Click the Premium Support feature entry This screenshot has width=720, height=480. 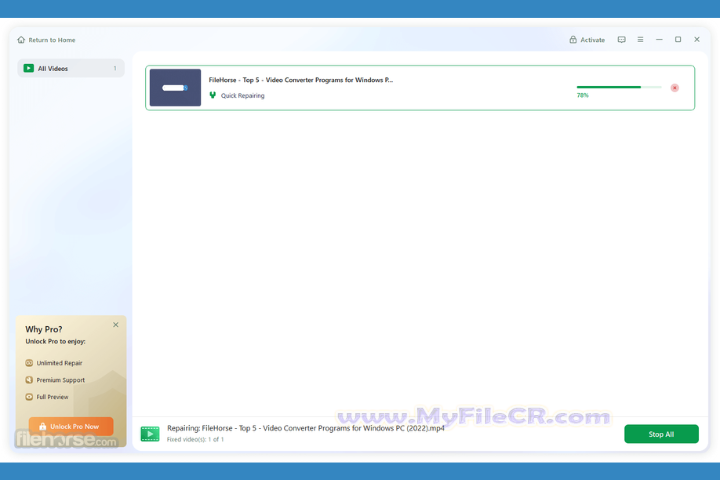click(55, 380)
